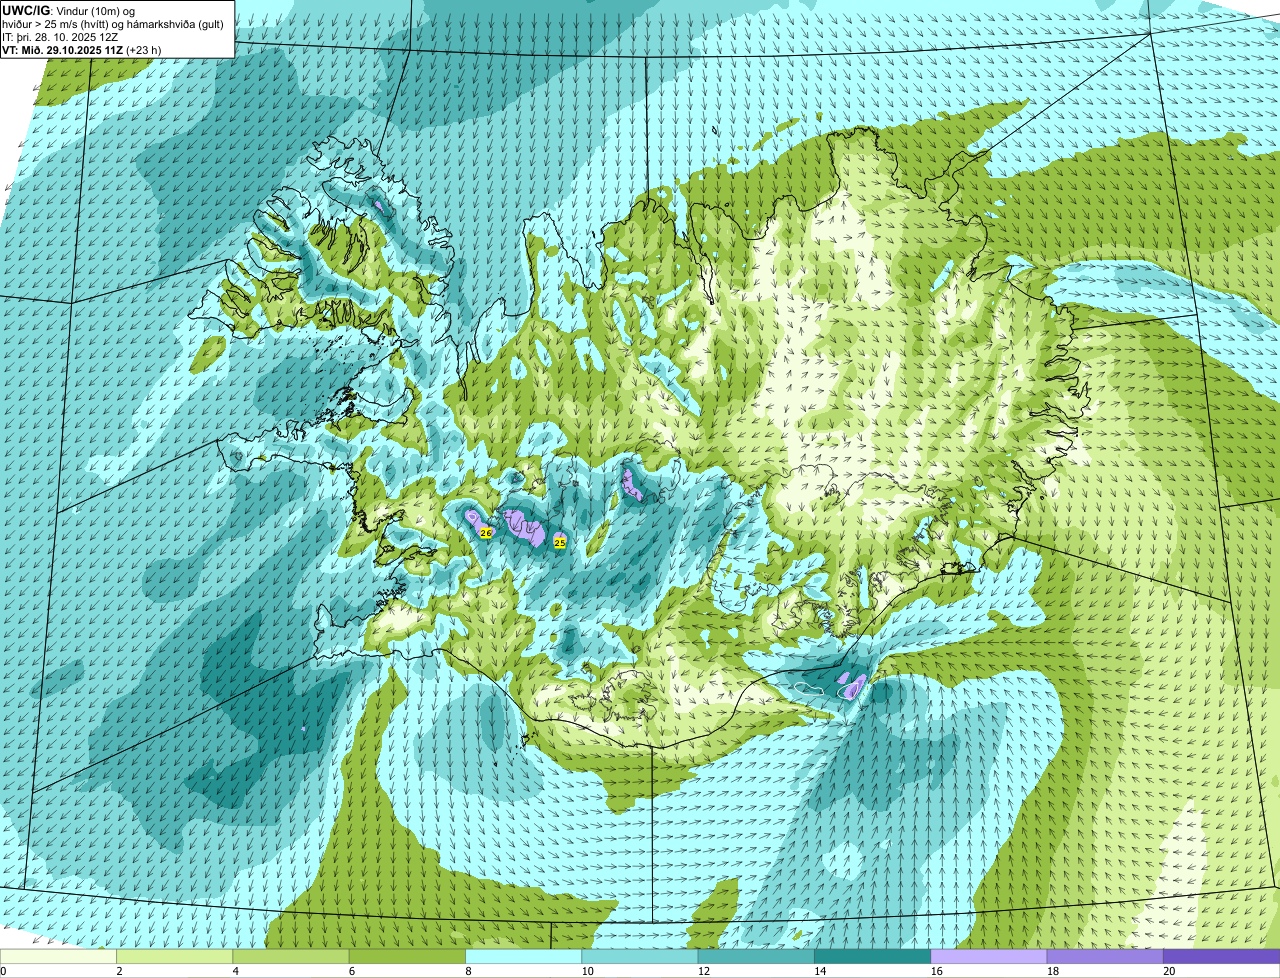
Task: Select the 4–6 m/s legend color swatch
Action: click(291, 956)
